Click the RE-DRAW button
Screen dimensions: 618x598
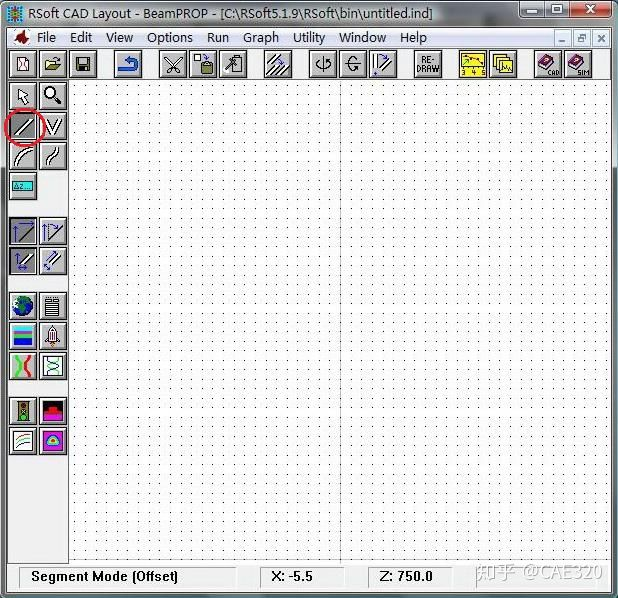click(x=428, y=64)
